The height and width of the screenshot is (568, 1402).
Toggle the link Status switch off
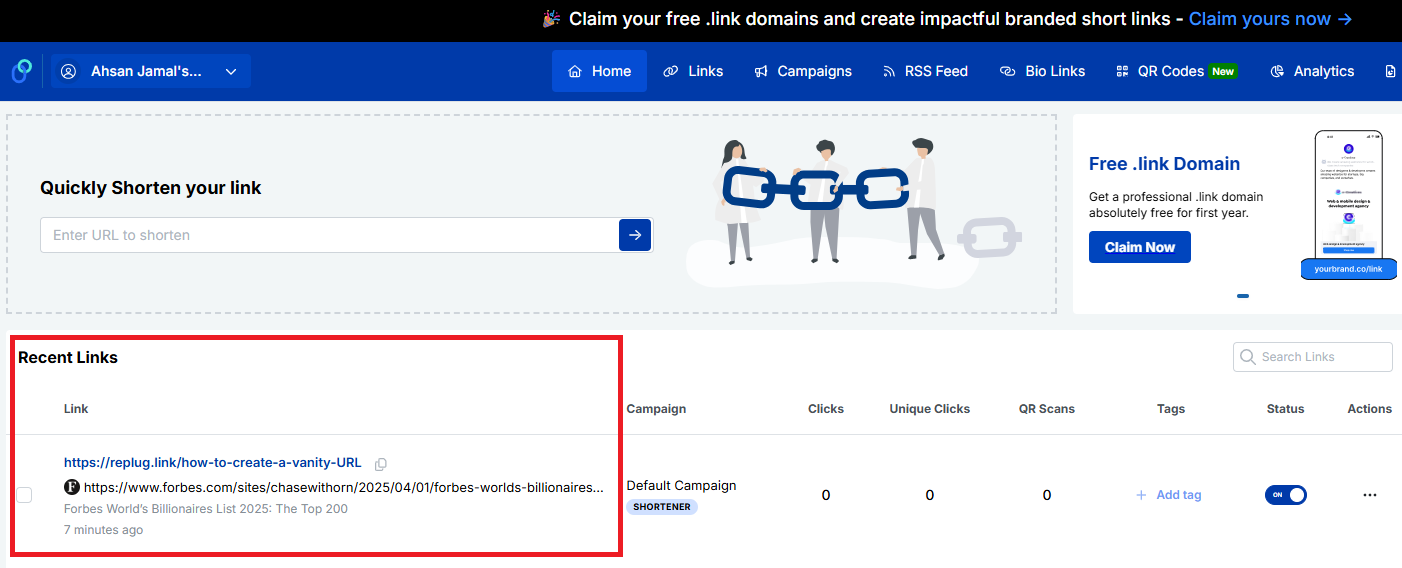(1286, 495)
